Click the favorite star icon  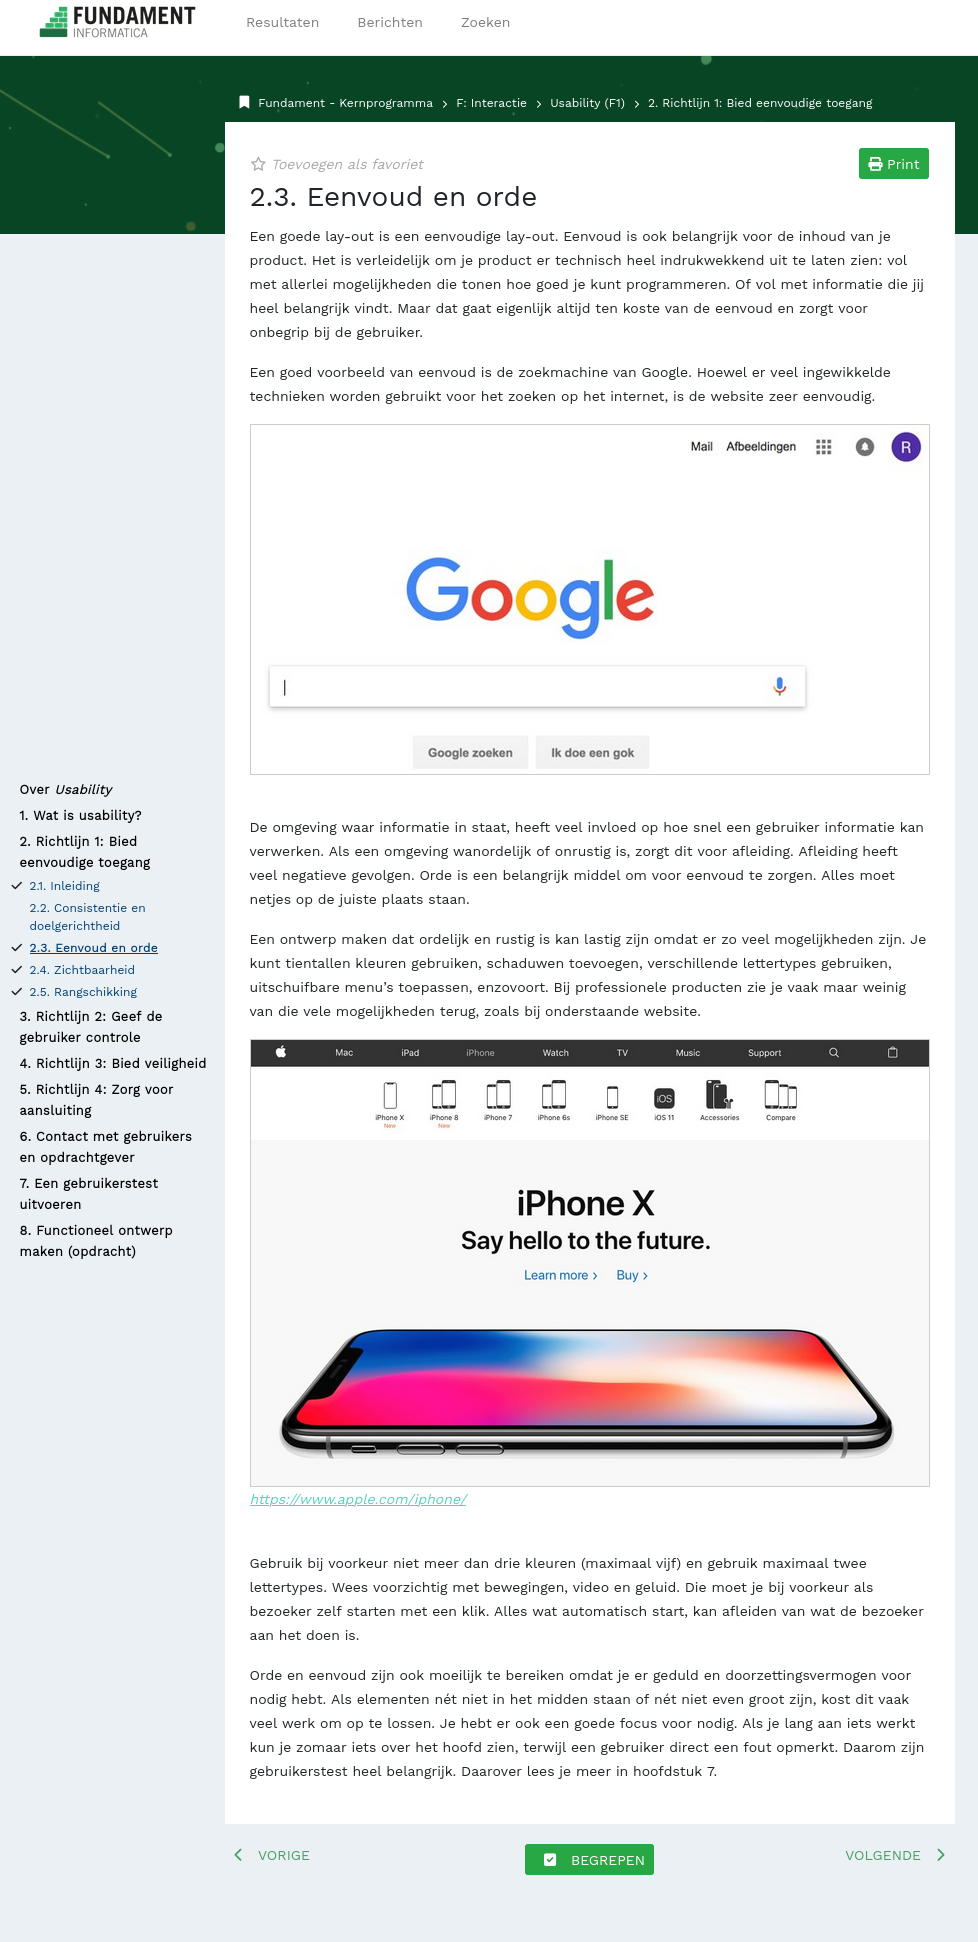pyautogui.click(x=258, y=164)
